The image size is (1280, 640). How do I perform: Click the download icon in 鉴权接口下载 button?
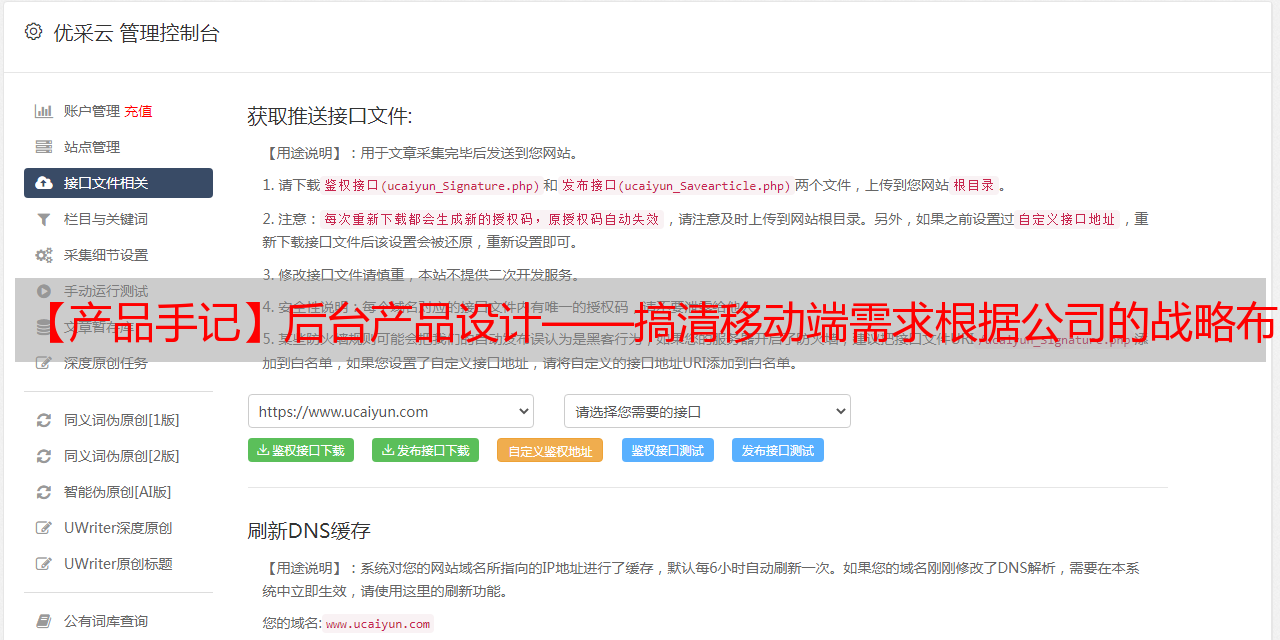tap(263, 450)
